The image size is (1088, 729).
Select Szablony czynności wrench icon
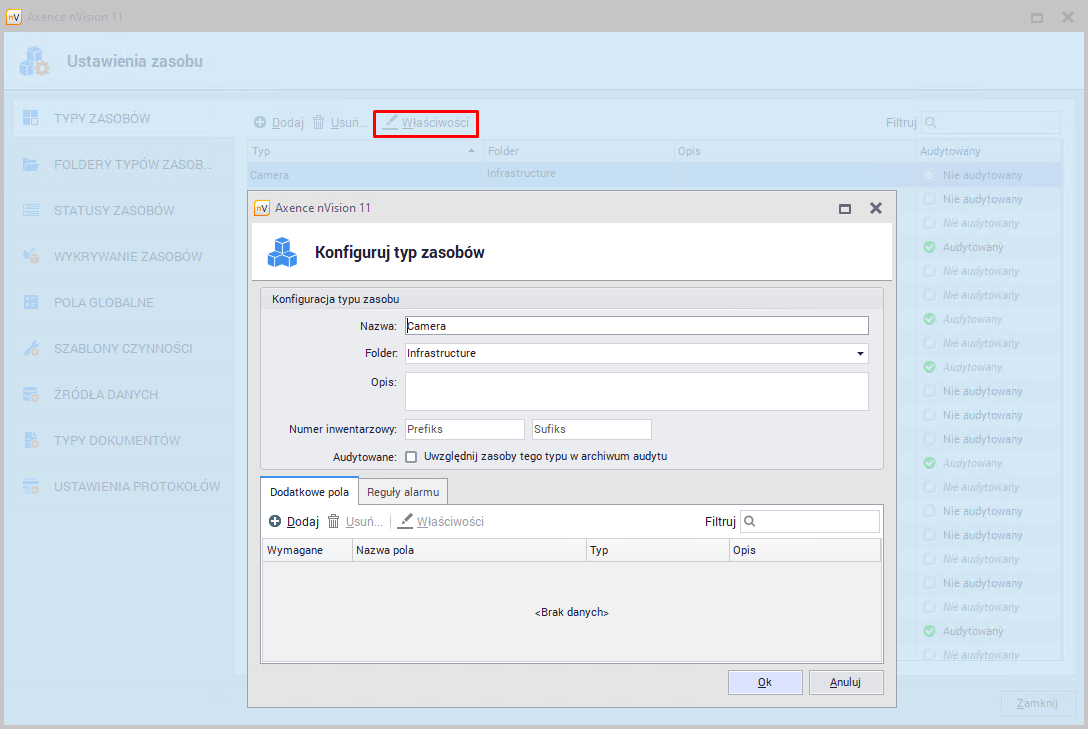click(31, 349)
